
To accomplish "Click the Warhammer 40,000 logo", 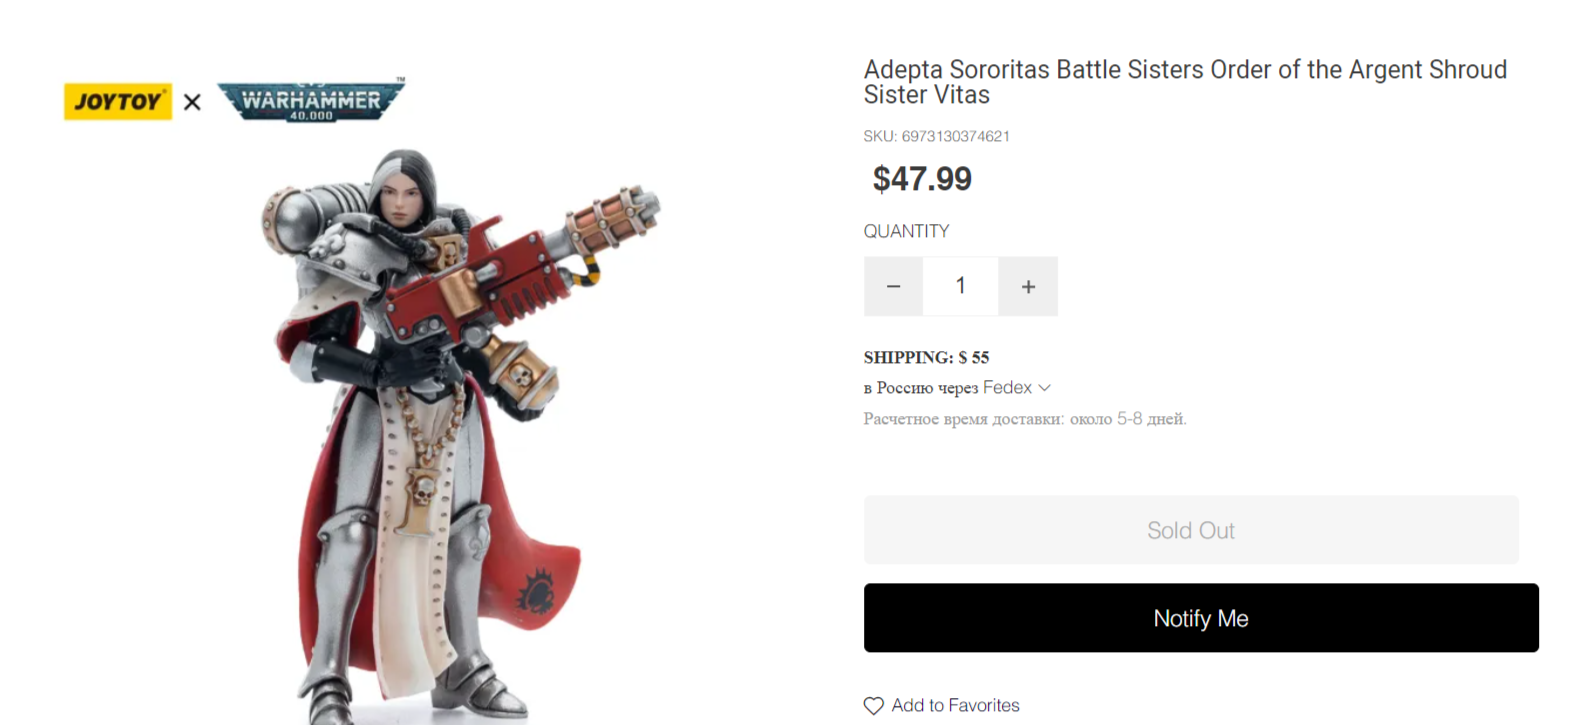I will (x=311, y=101).
